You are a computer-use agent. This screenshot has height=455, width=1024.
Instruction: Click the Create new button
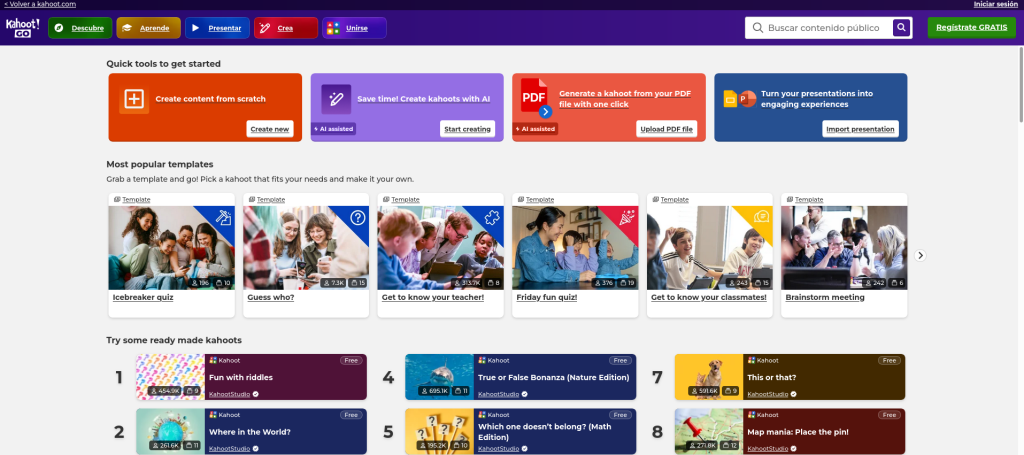click(x=270, y=129)
